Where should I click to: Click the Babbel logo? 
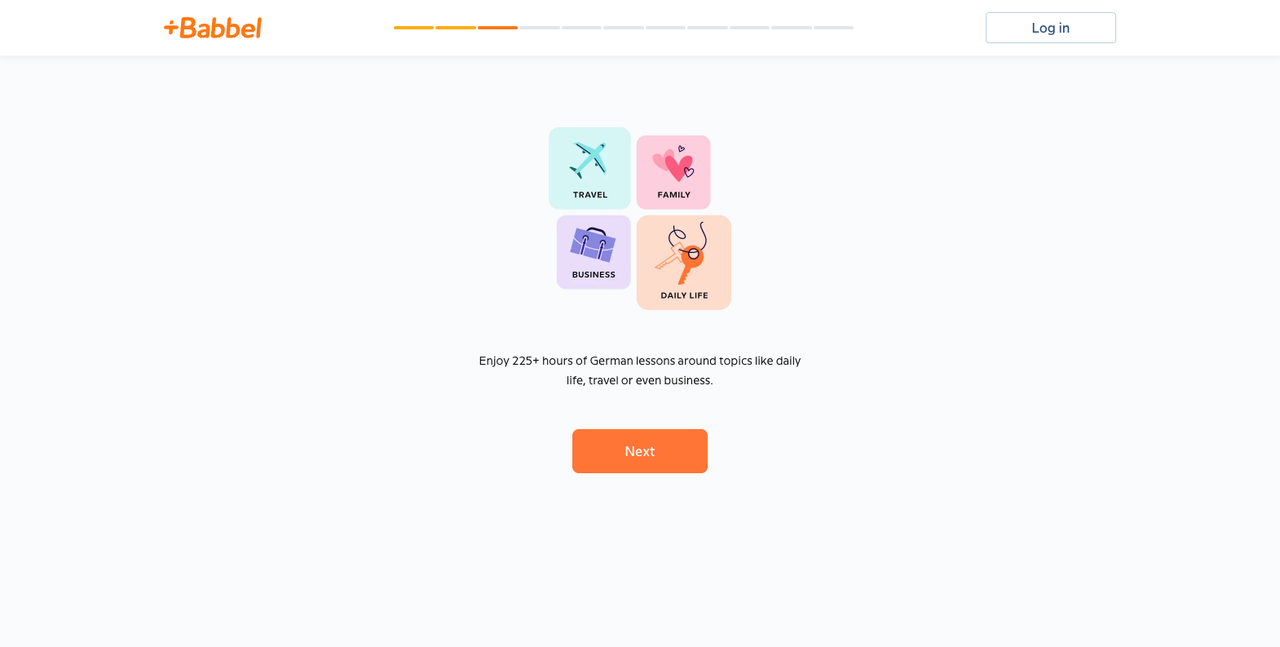(x=212, y=28)
